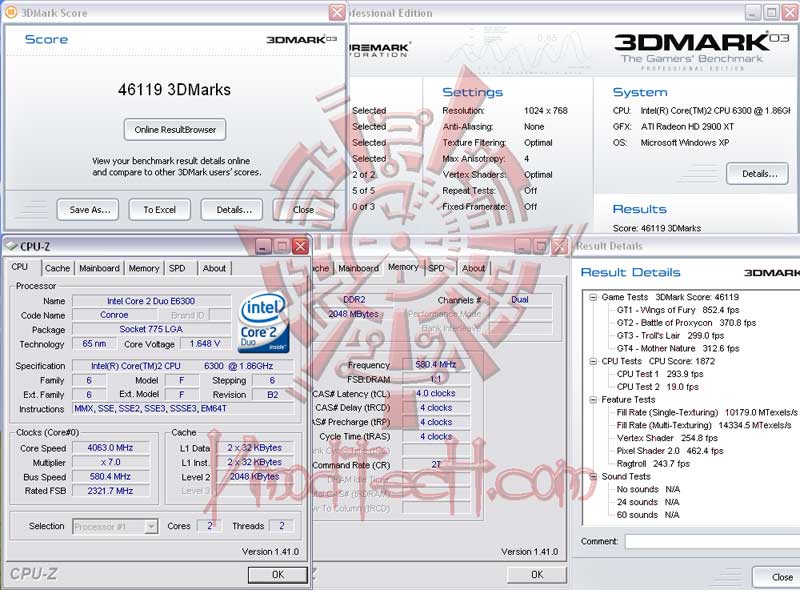Select the CPU tab in front CPU-Z window
Viewport: 800px width, 590px height.
(x=19, y=266)
